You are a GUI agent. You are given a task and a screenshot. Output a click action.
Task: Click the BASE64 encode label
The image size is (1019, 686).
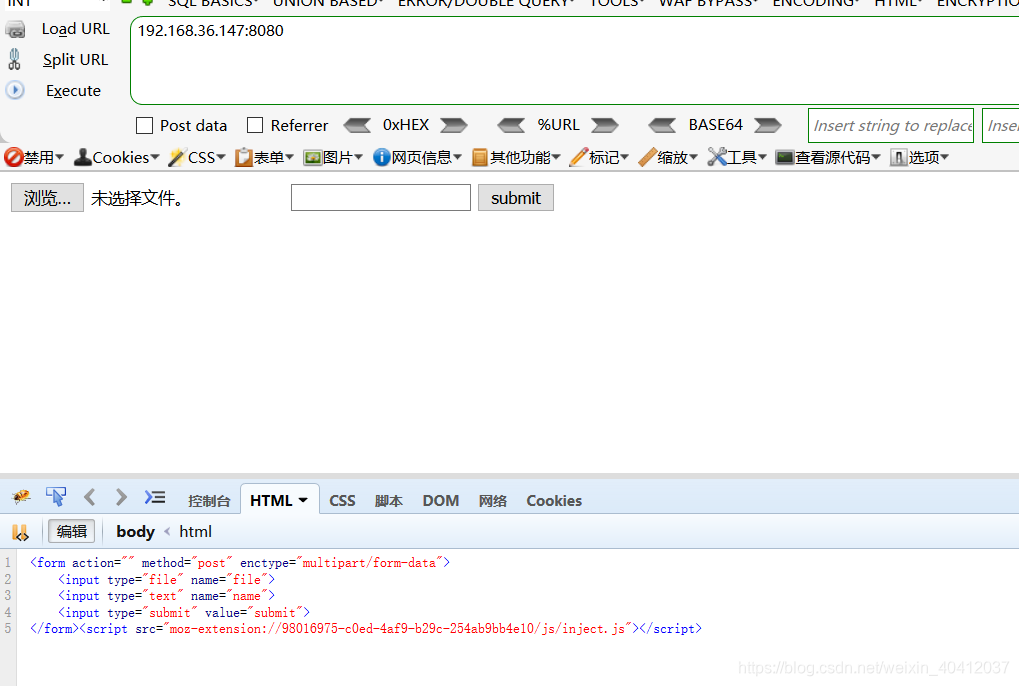(716, 125)
